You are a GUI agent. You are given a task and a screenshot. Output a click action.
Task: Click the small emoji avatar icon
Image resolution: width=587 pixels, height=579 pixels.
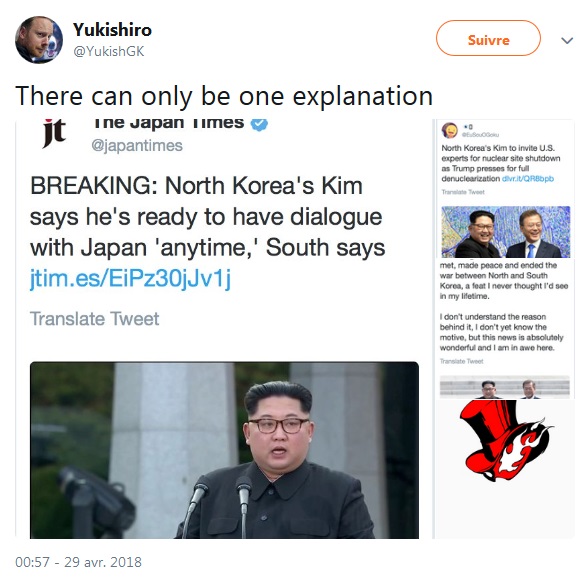click(x=450, y=130)
